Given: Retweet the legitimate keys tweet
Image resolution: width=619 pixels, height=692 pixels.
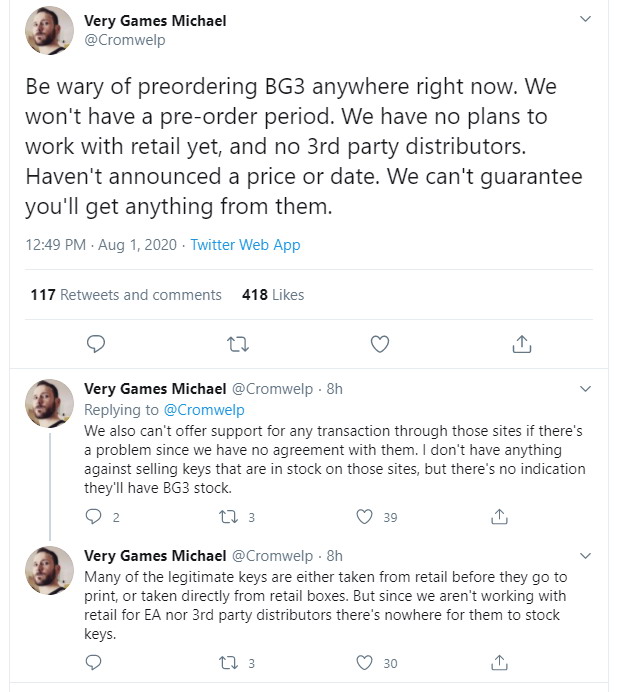Looking at the screenshot, I should pyautogui.click(x=229, y=663).
